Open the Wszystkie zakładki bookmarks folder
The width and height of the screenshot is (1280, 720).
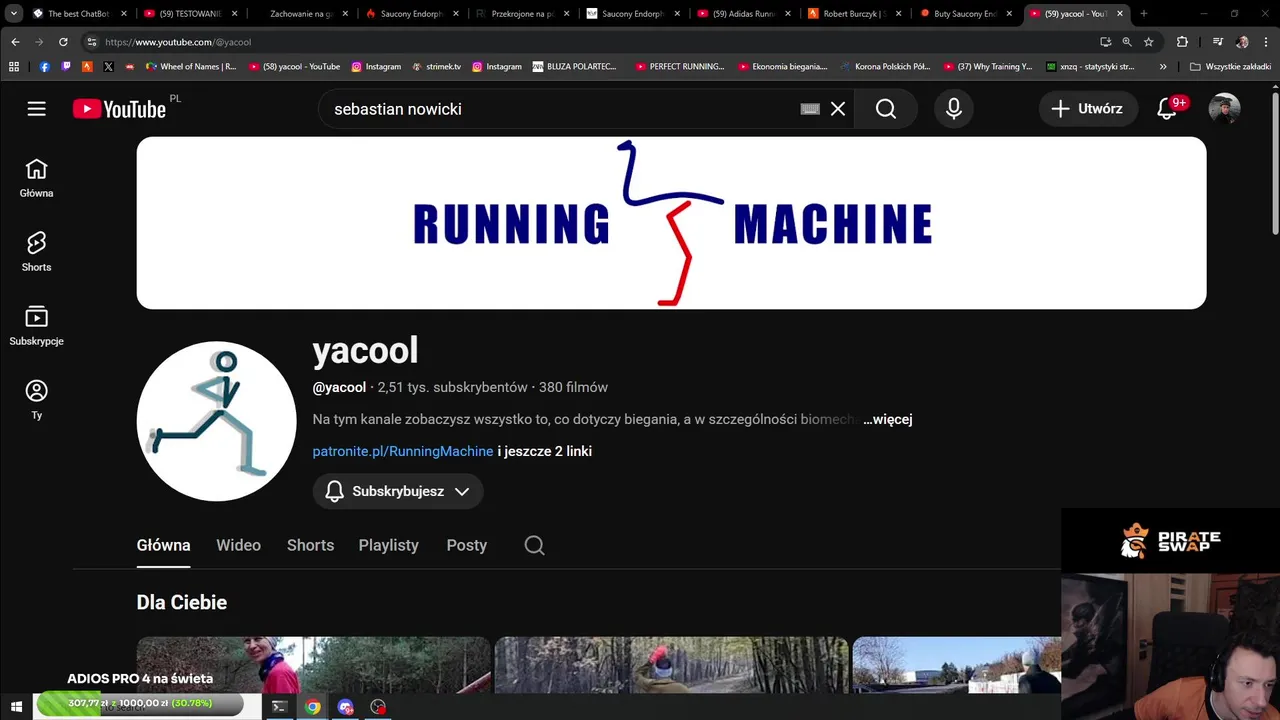tap(1231, 67)
